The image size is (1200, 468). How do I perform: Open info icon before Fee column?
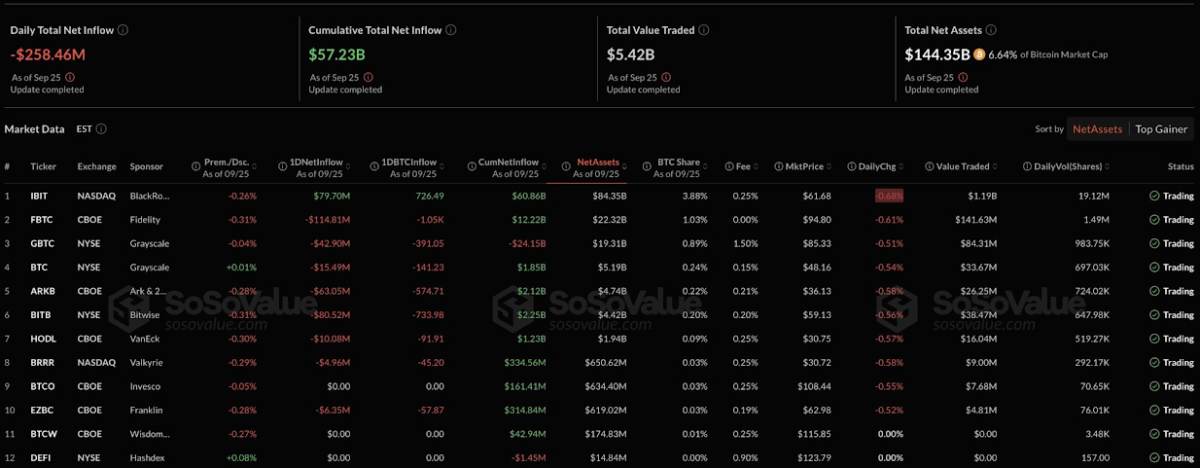[728, 166]
